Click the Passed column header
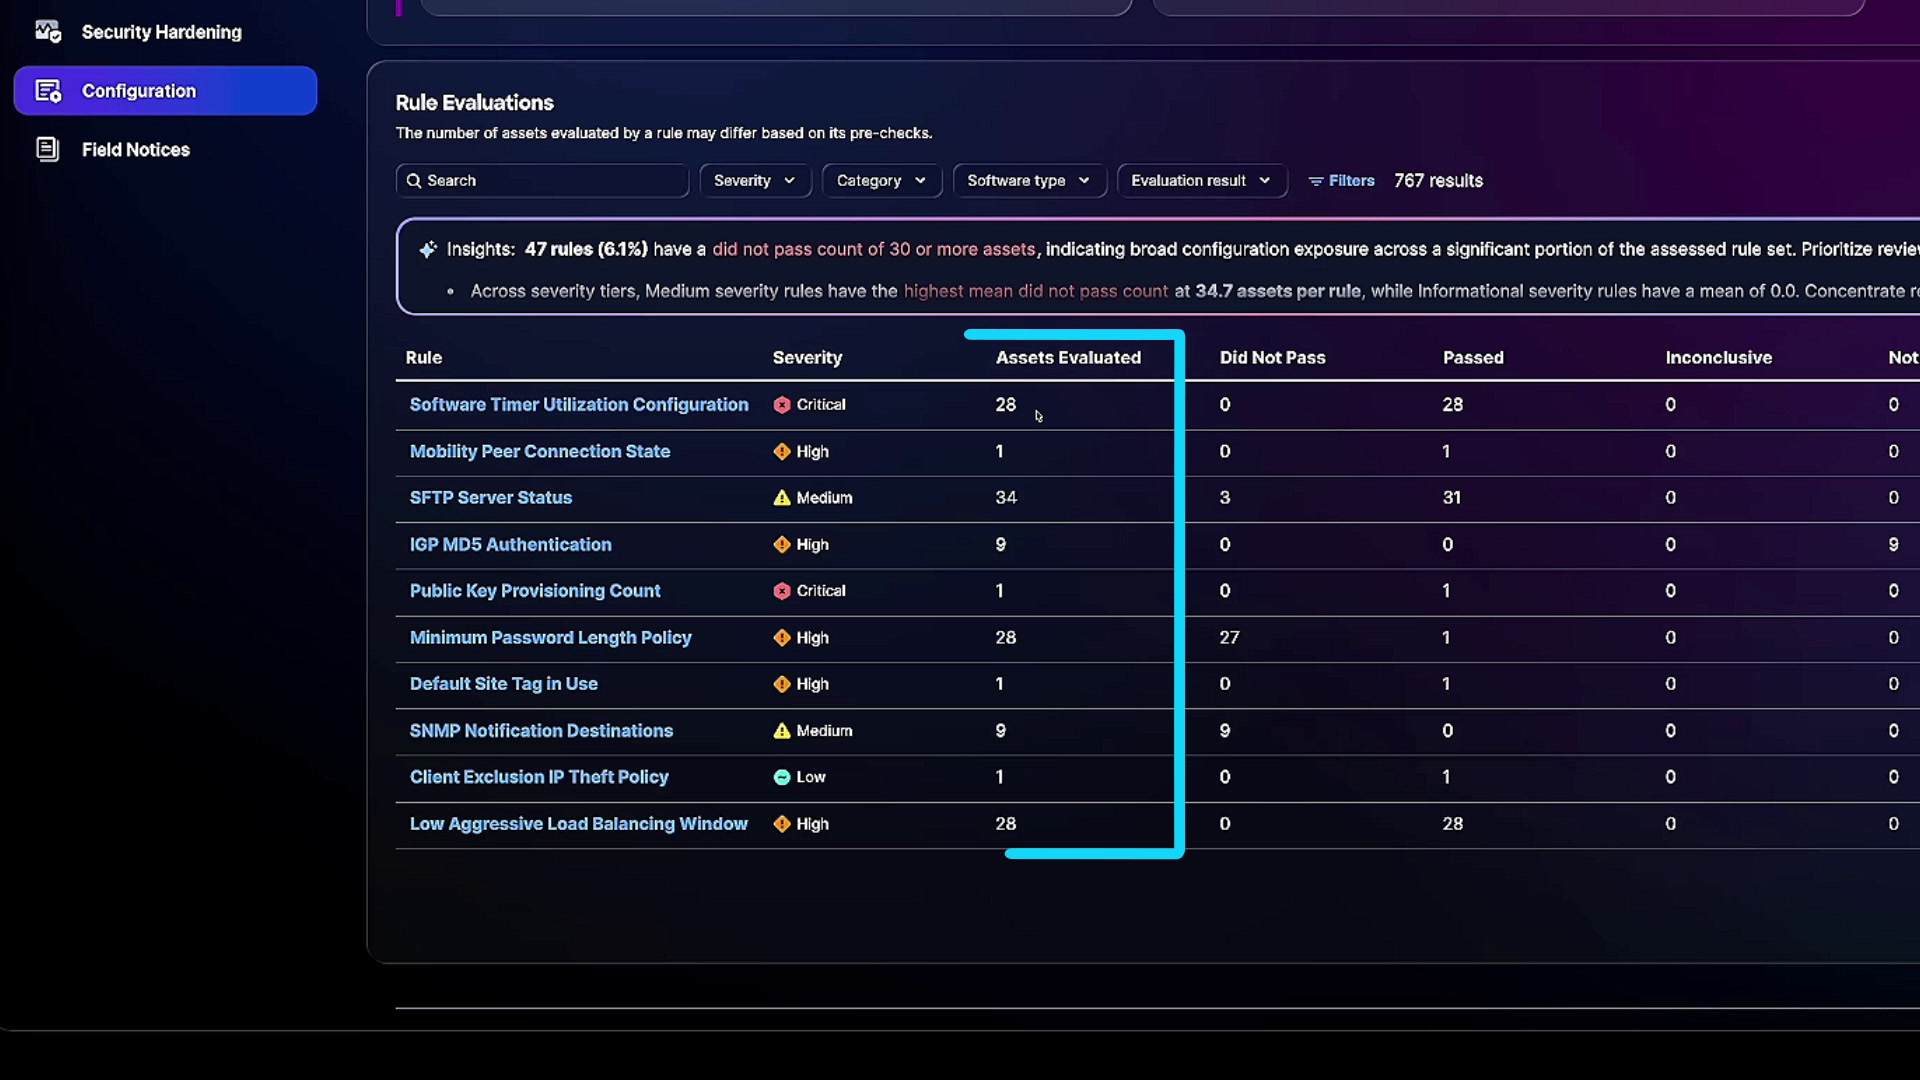This screenshot has width=1920, height=1080. pyautogui.click(x=1473, y=358)
